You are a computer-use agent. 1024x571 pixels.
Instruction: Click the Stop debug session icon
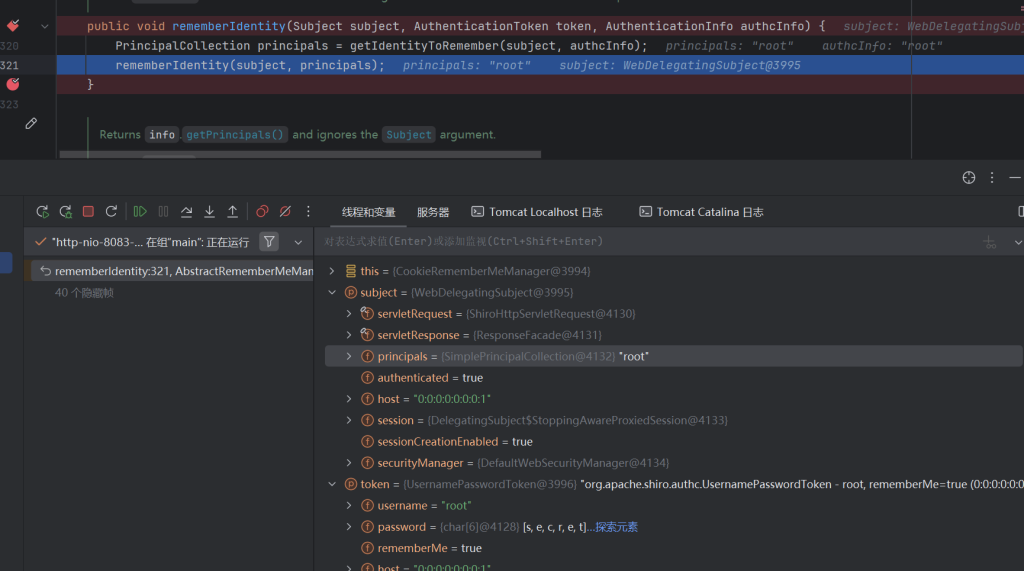pyautogui.click(x=88, y=212)
